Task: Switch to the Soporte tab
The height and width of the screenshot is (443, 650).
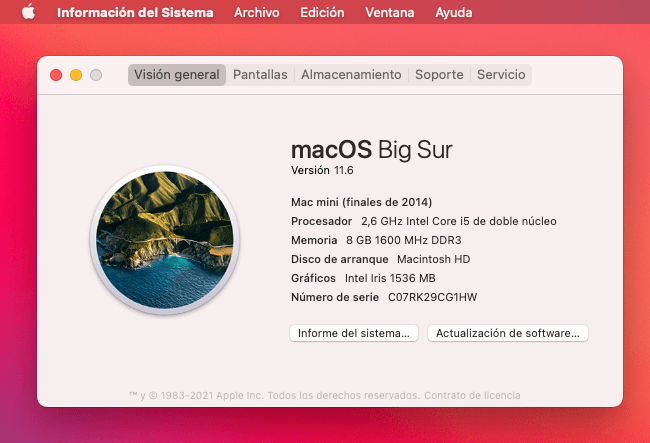Action: click(439, 75)
